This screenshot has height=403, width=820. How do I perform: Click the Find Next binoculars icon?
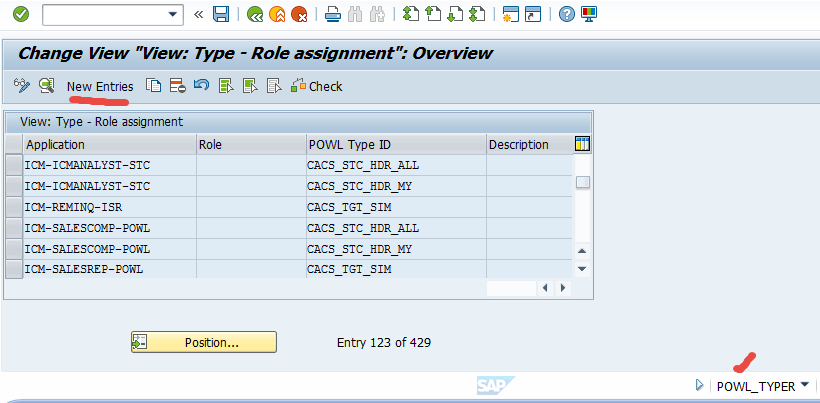(x=377, y=14)
